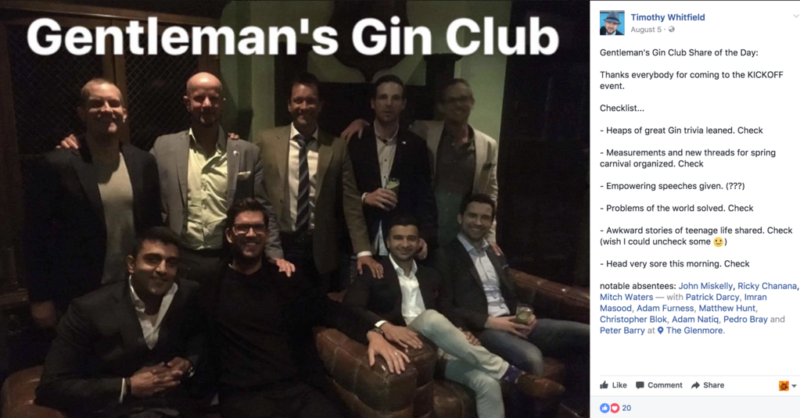Image resolution: width=800 pixels, height=418 pixels.
Task: Open John Miskelly's profile link
Action: tap(705, 286)
